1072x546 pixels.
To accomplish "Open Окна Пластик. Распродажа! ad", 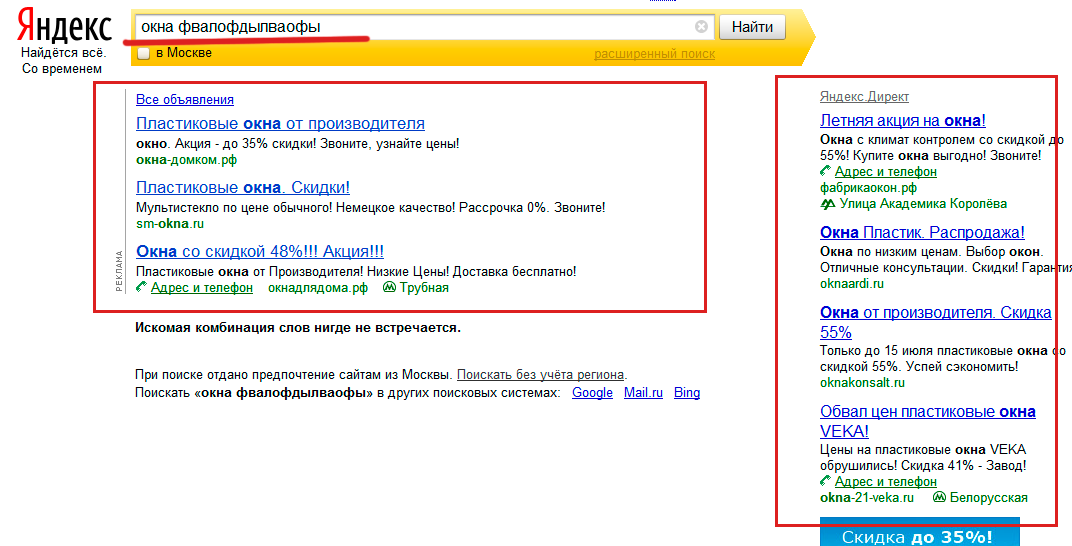I will [922, 233].
